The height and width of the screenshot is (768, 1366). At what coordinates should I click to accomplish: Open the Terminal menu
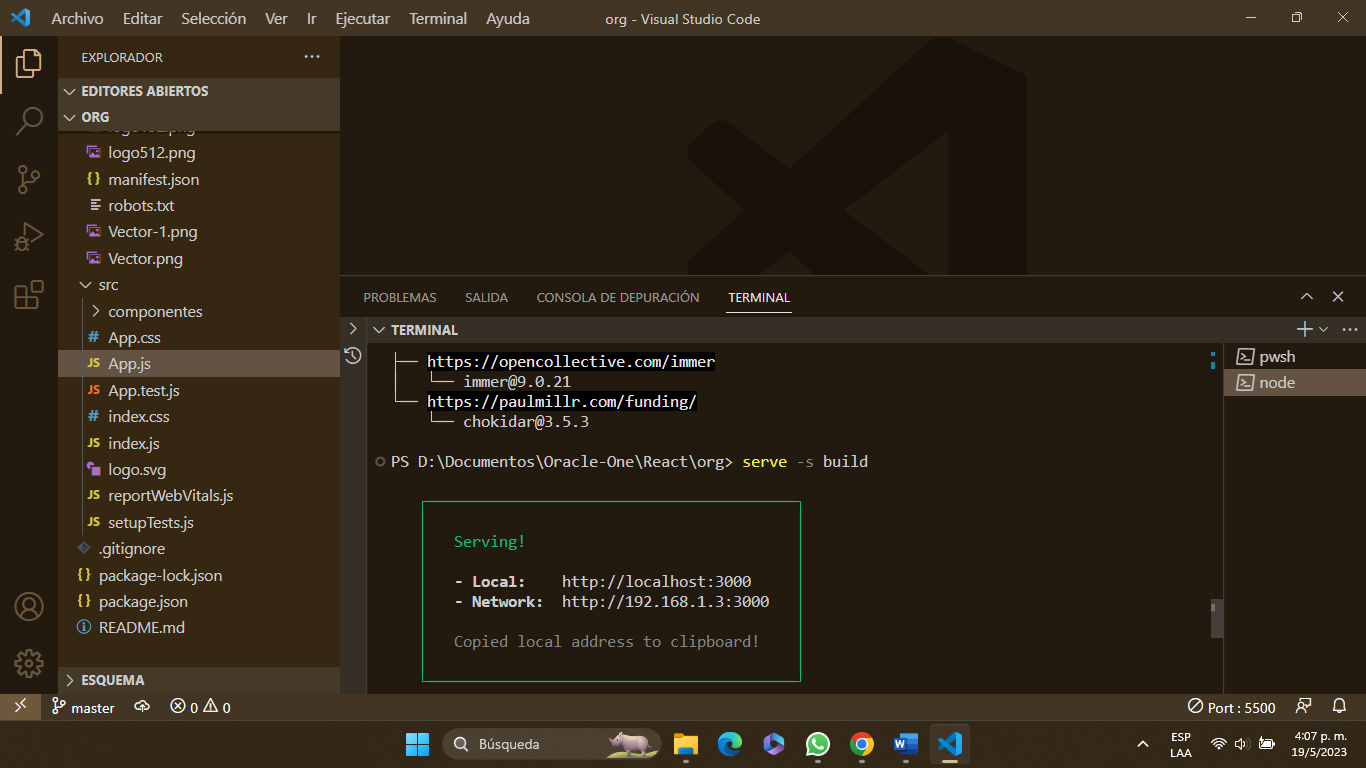tap(438, 18)
